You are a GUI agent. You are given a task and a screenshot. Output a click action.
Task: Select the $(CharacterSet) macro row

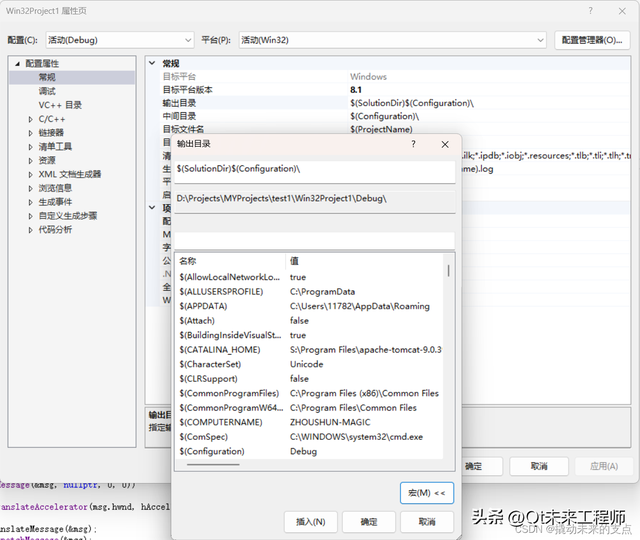(310, 364)
